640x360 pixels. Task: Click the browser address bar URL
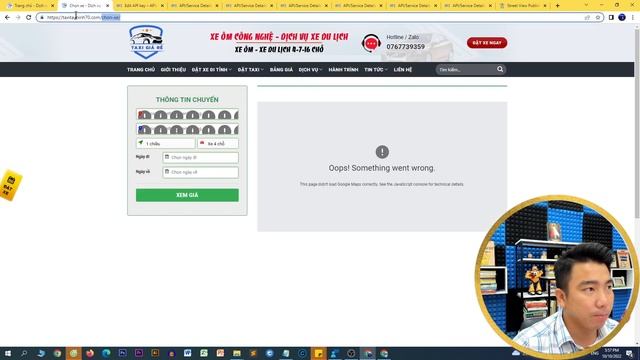(83, 18)
